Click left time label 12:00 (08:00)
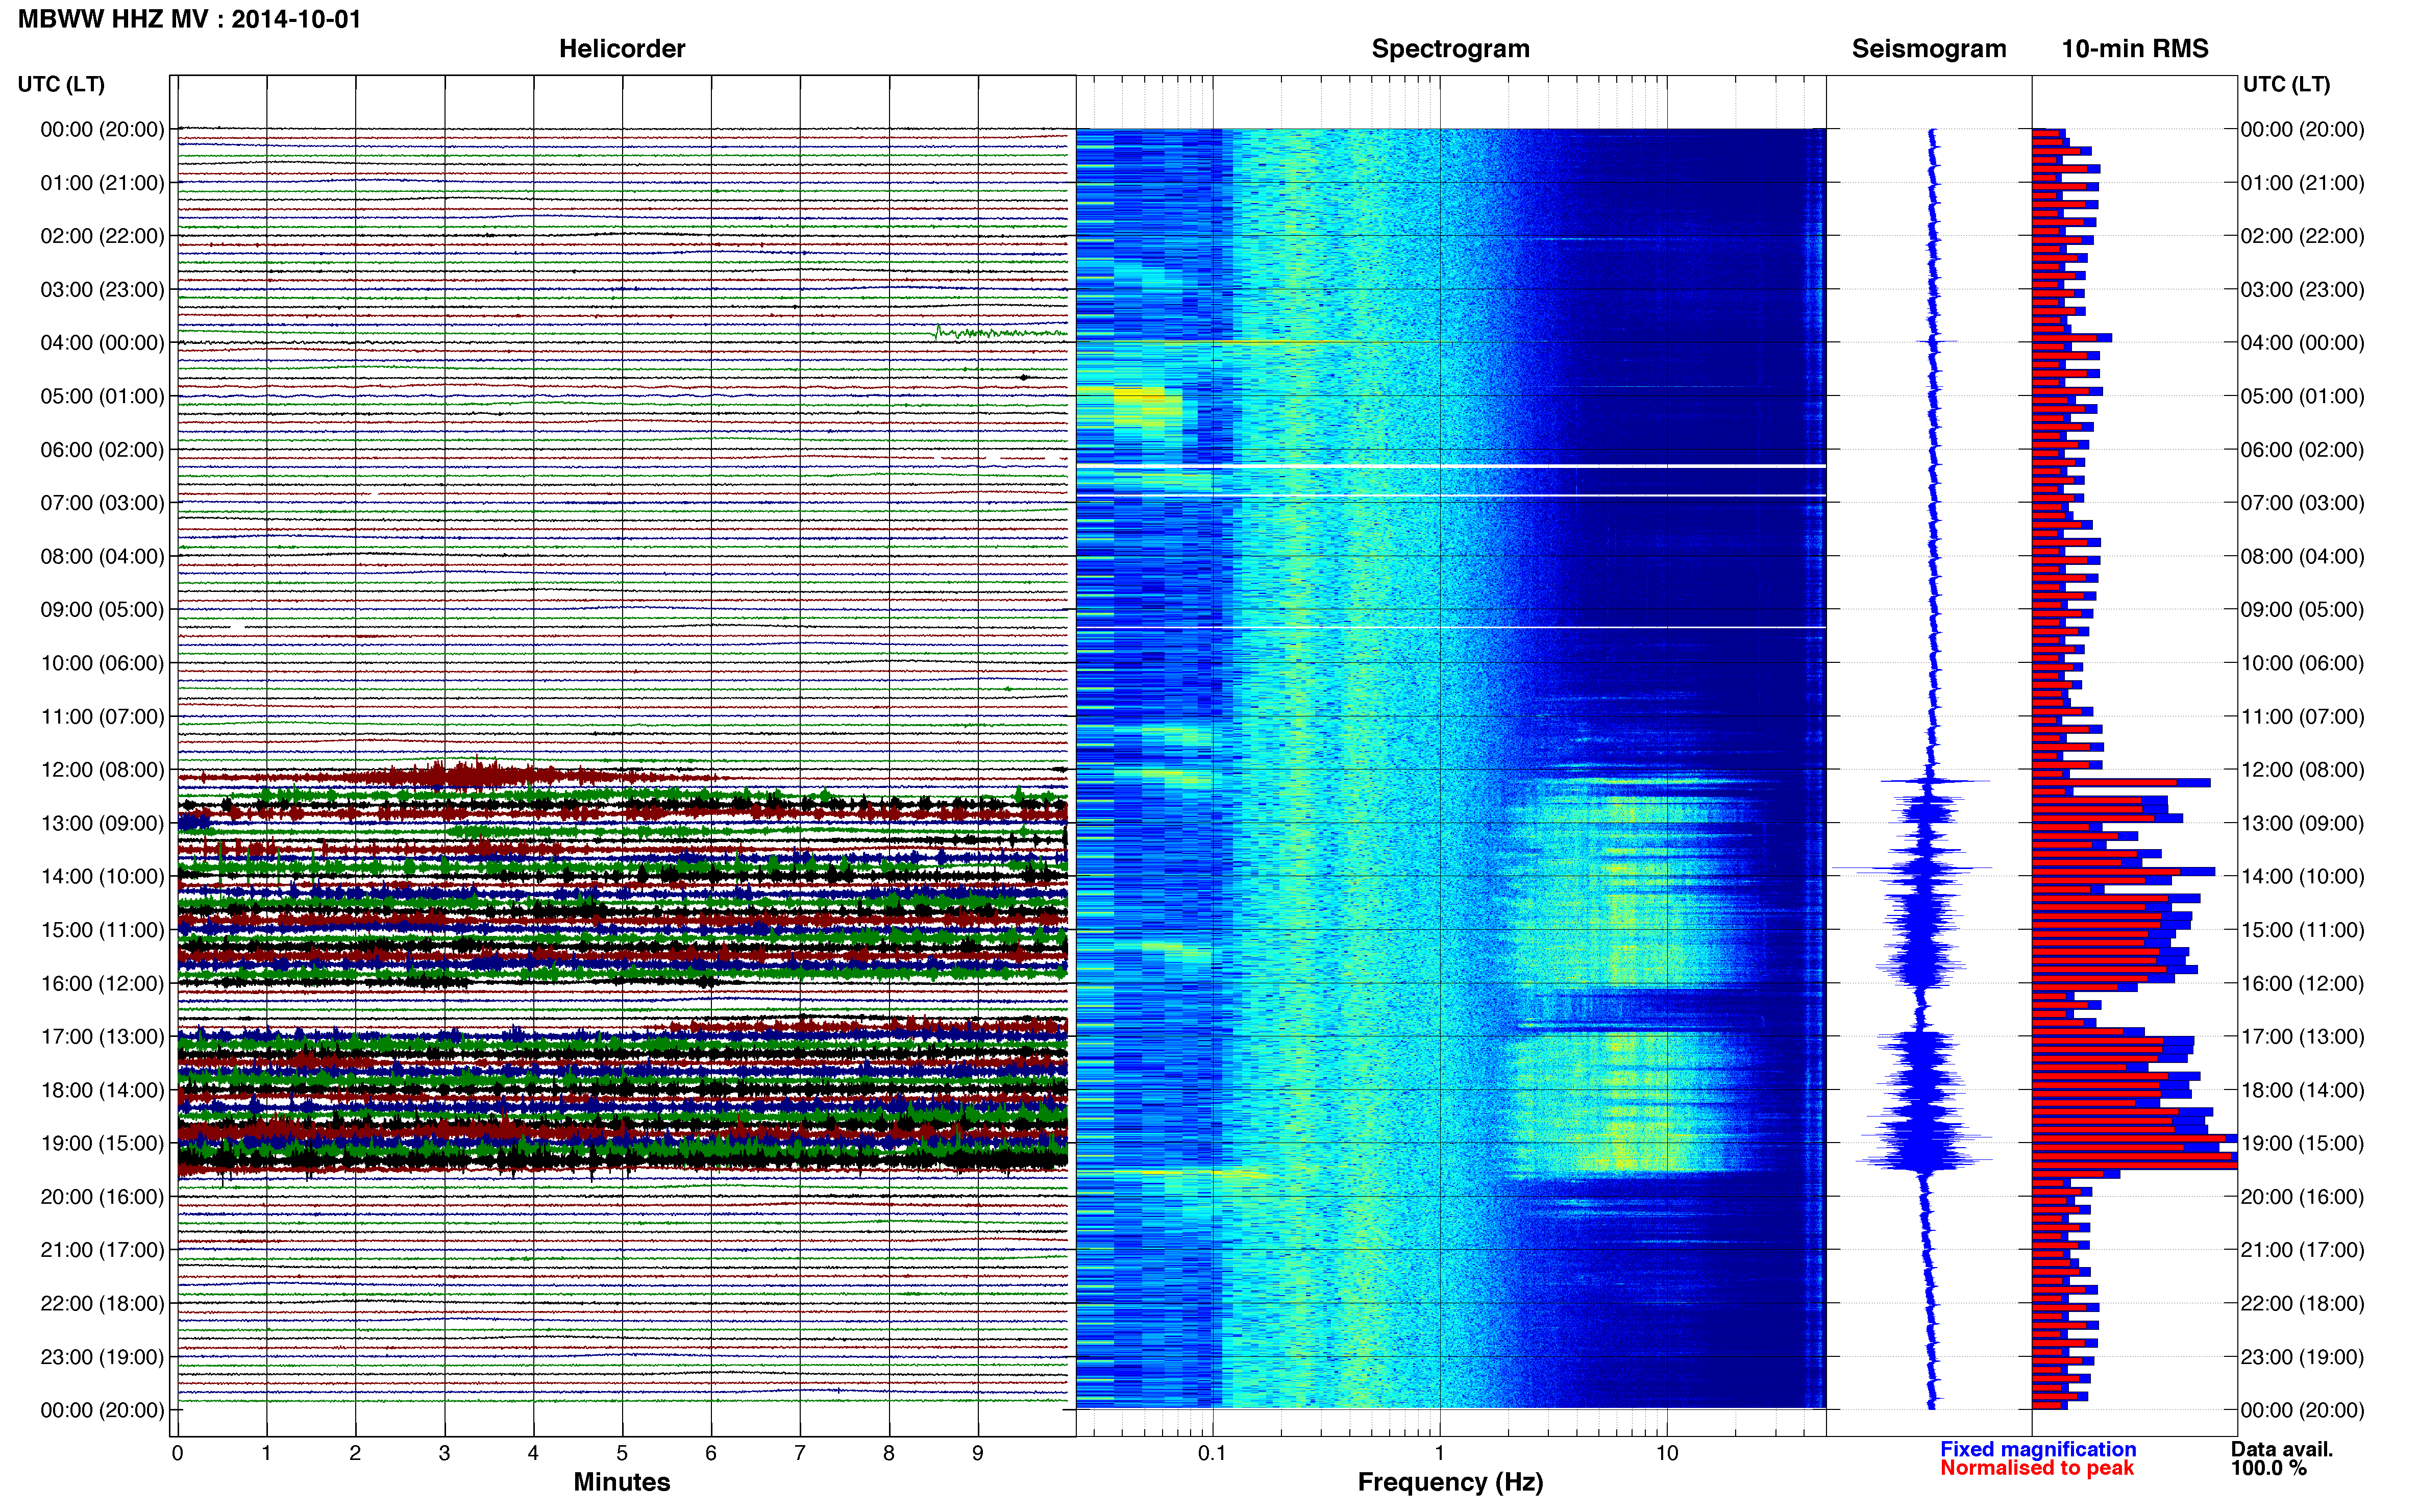This screenshot has width=2419, height=1512. pos(102,770)
